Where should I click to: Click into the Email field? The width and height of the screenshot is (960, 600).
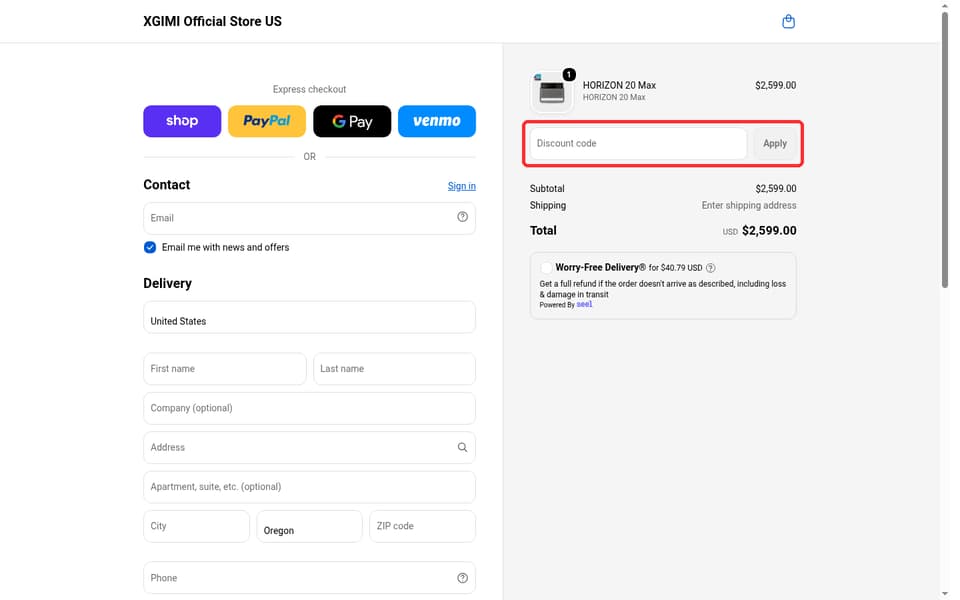[x=309, y=218]
